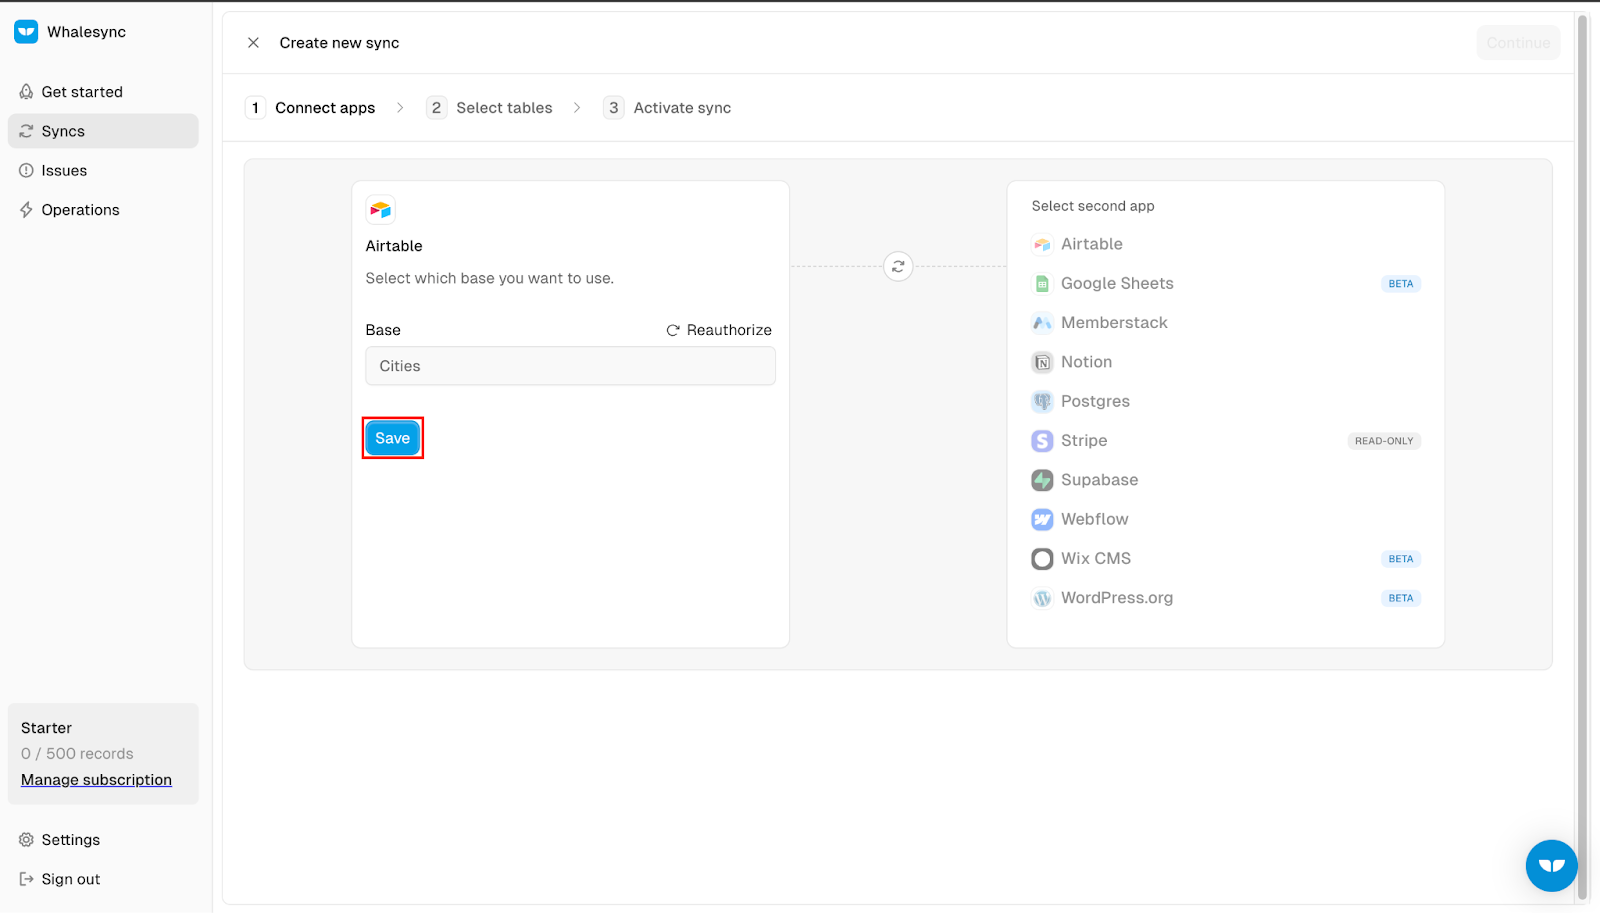Click the Whalesync brand name
The height and width of the screenshot is (913, 1600).
pos(86,32)
